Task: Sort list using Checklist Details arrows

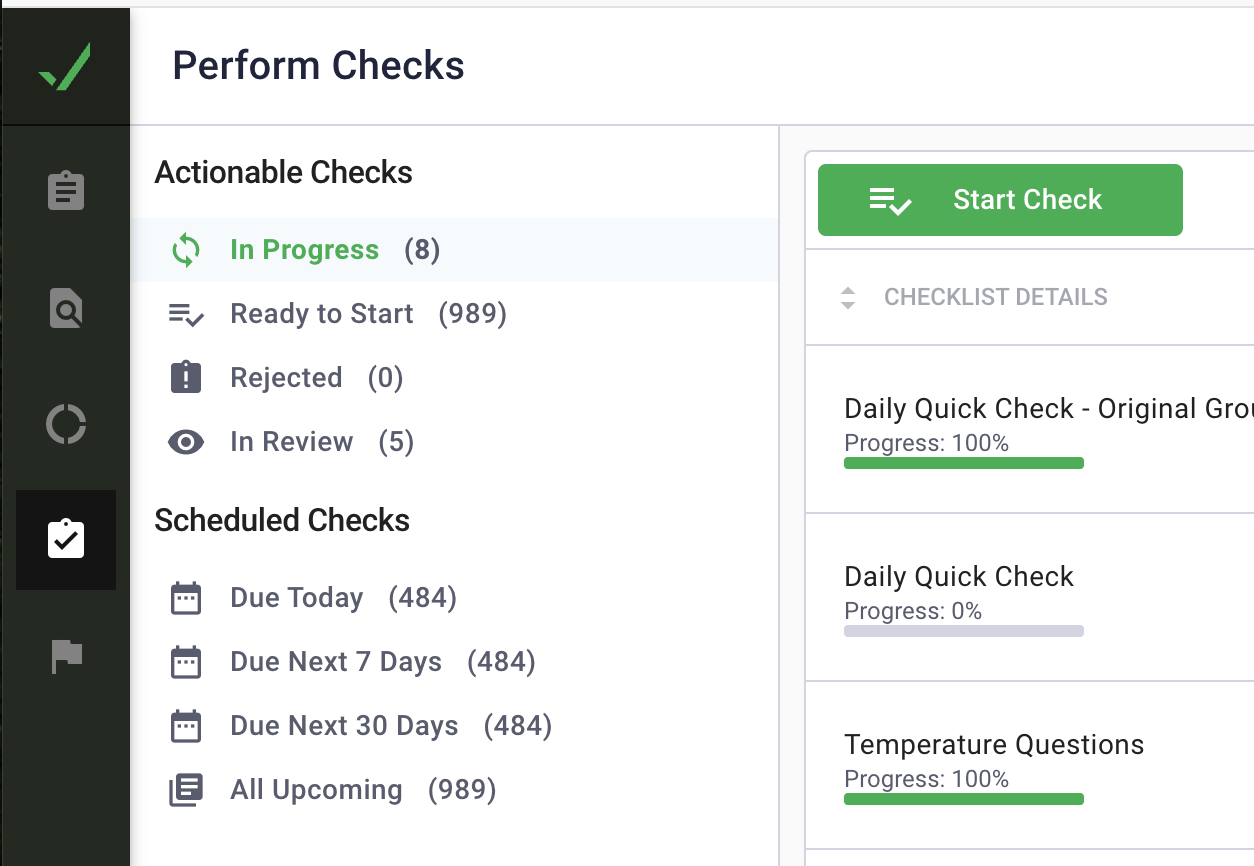Action: 848,297
